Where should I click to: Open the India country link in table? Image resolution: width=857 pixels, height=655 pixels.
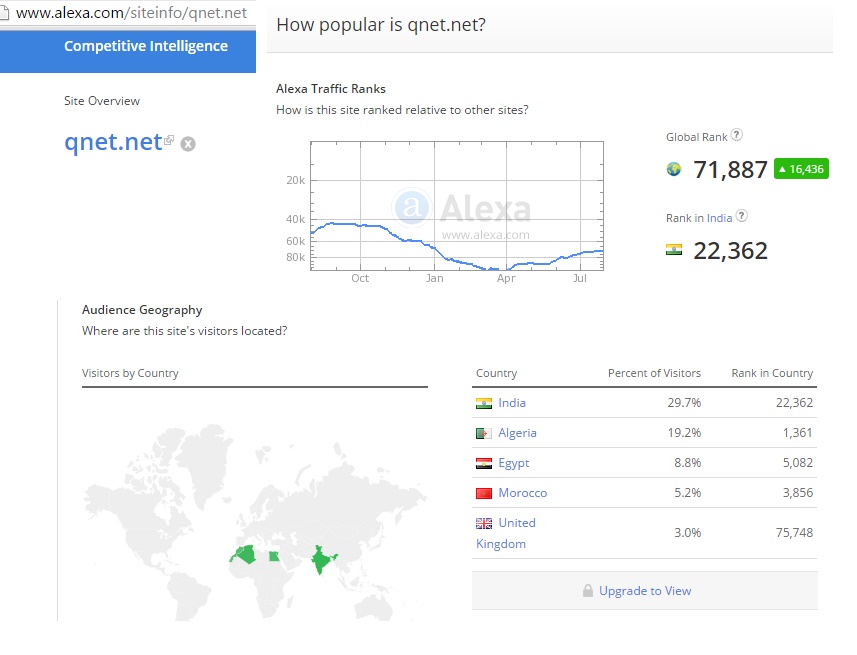512,403
